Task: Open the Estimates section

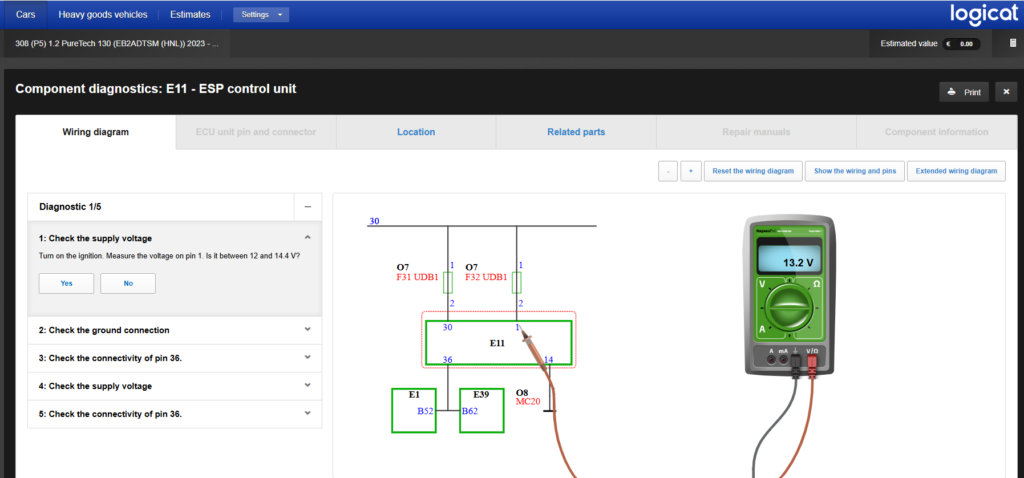Action: pyautogui.click(x=190, y=14)
